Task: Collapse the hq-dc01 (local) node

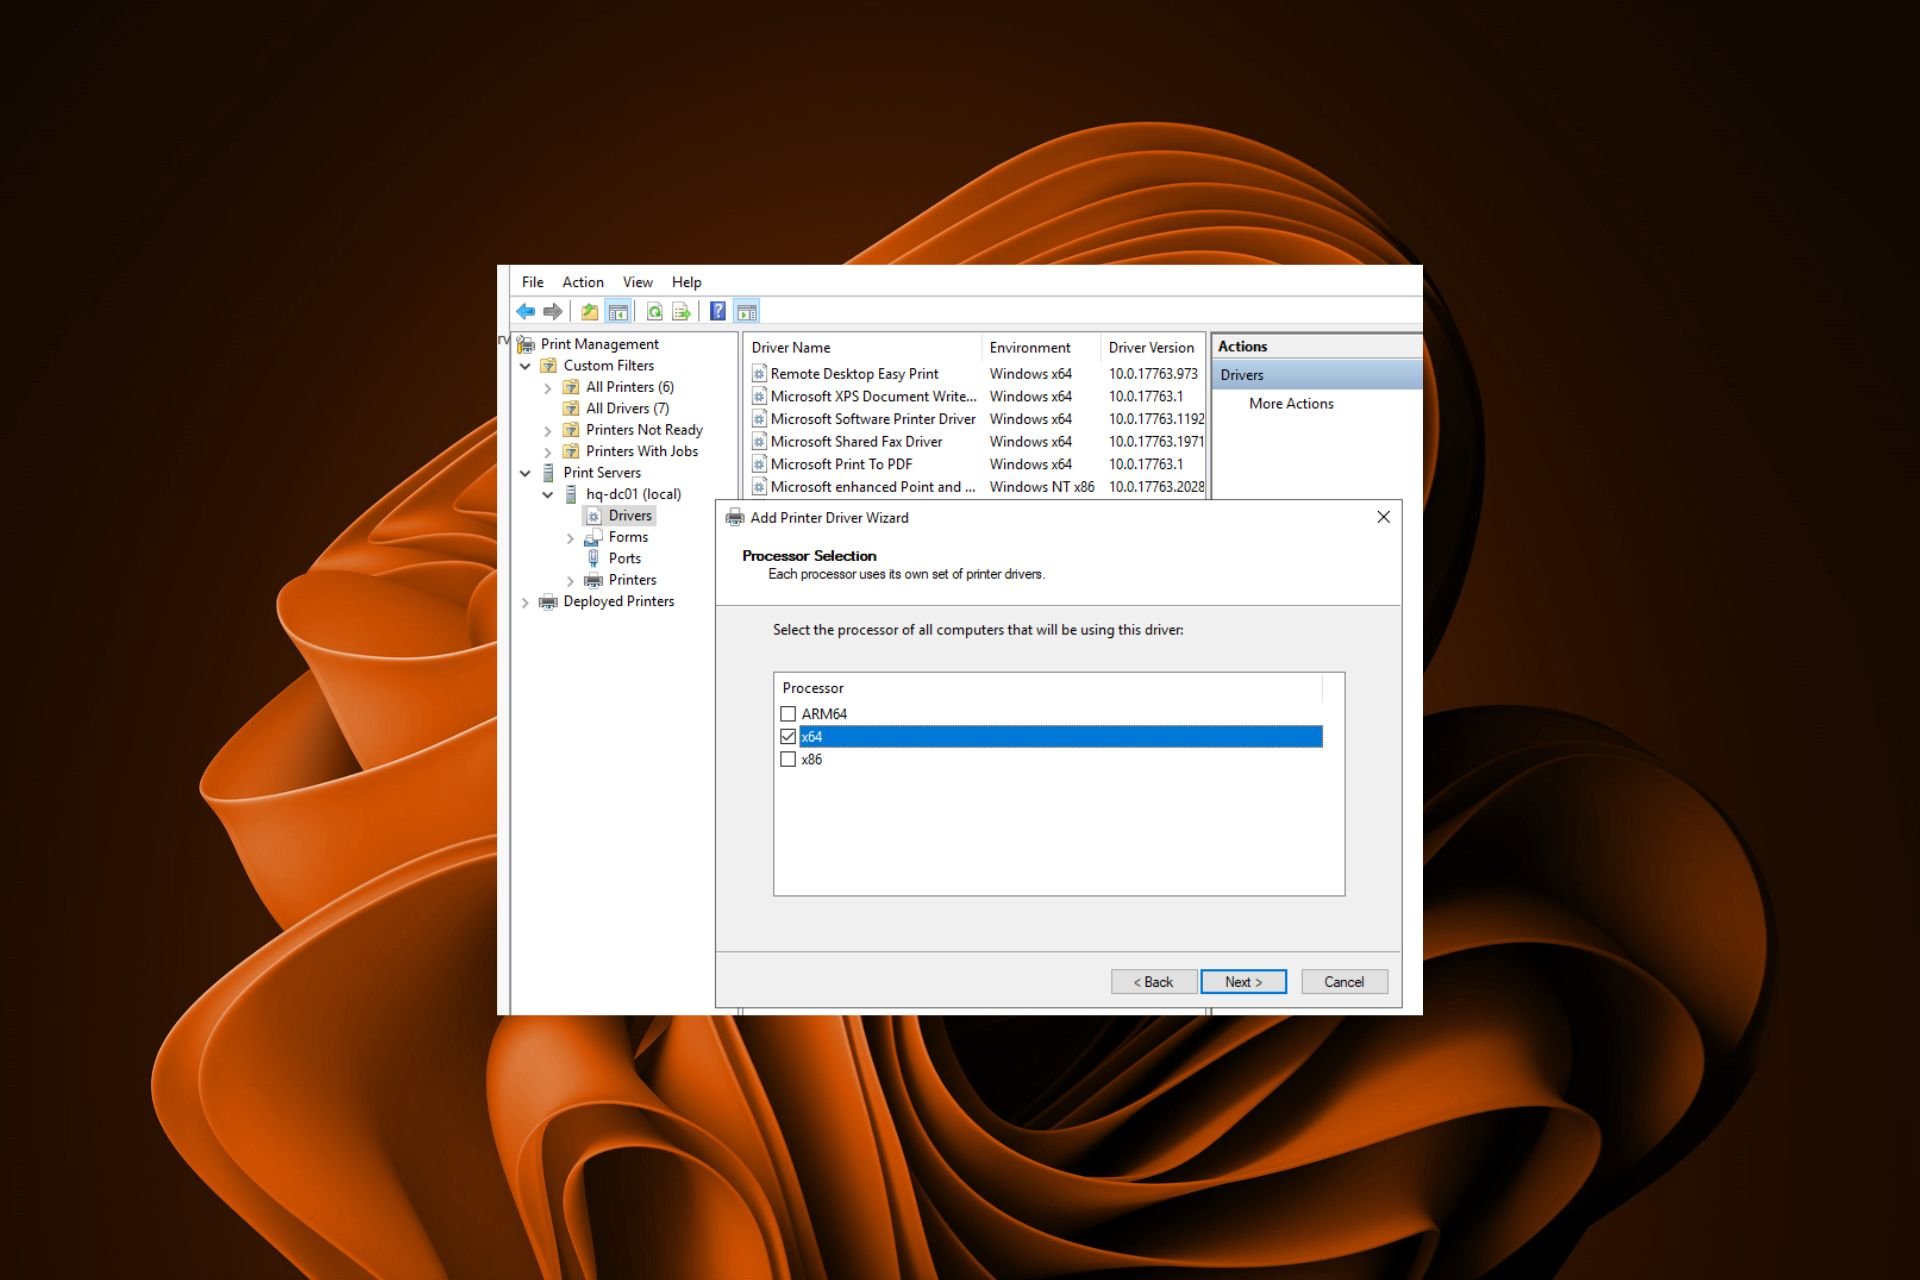Action: point(548,494)
